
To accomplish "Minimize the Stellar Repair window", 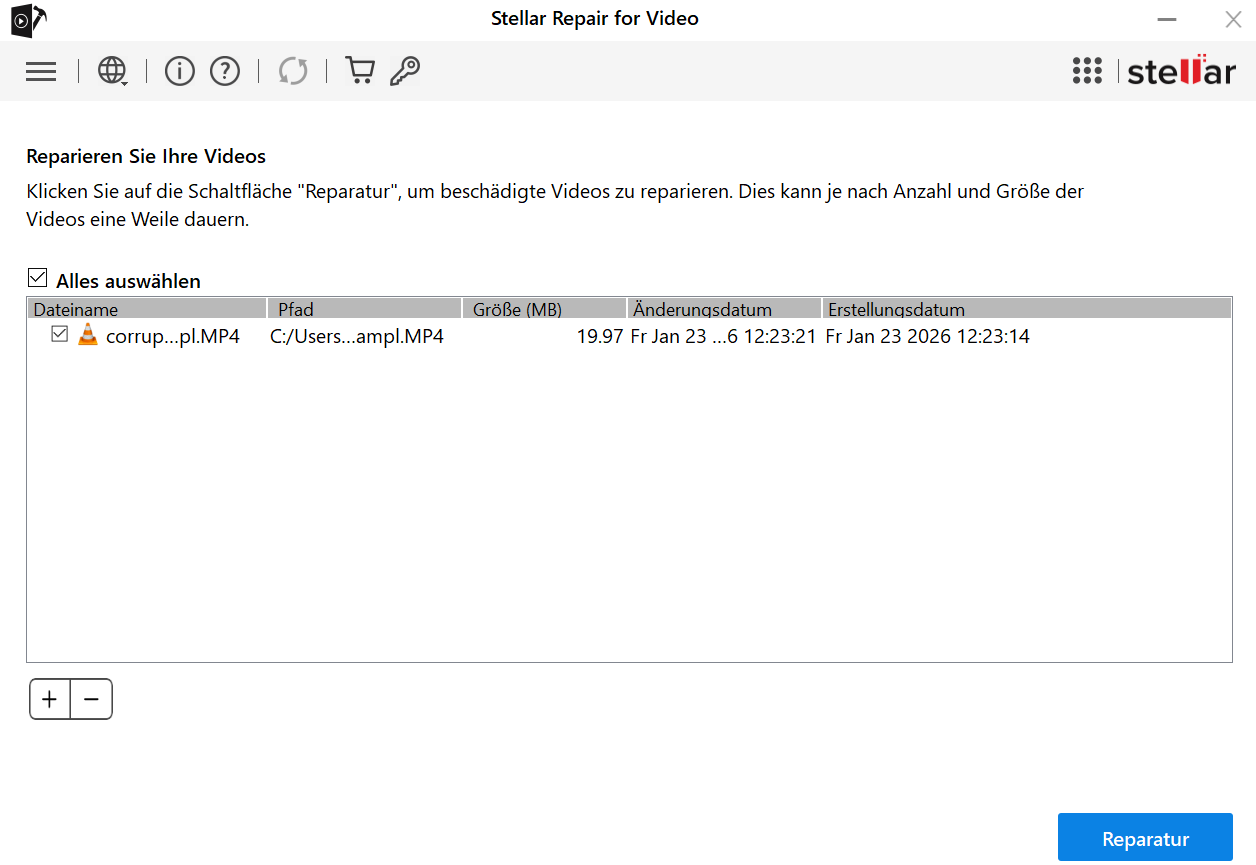I will (1166, 19).
